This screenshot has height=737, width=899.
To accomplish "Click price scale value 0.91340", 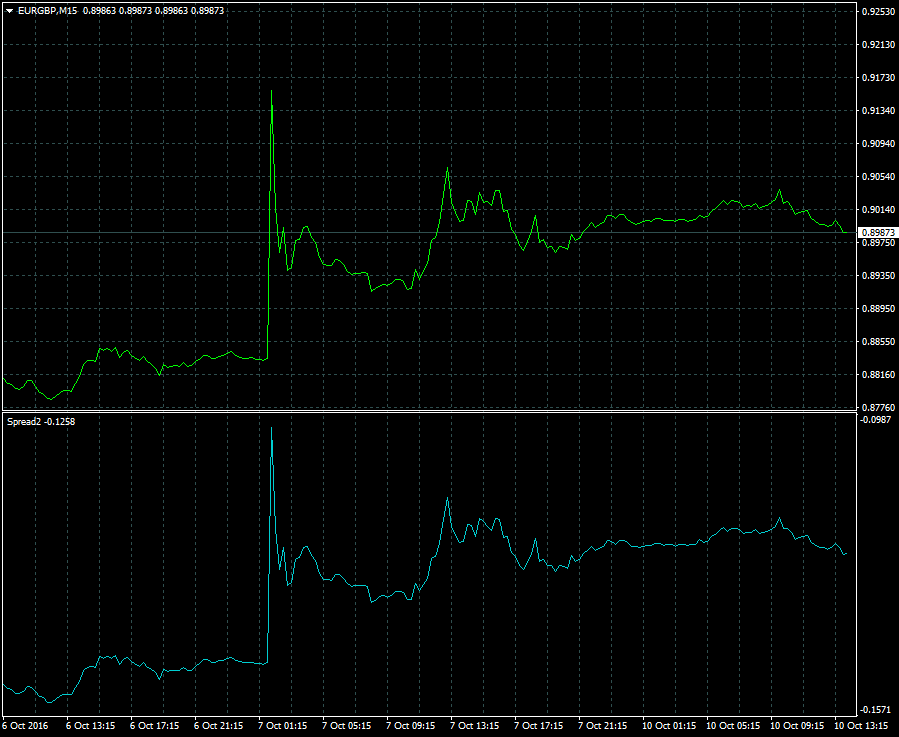I will pos(878,111).
